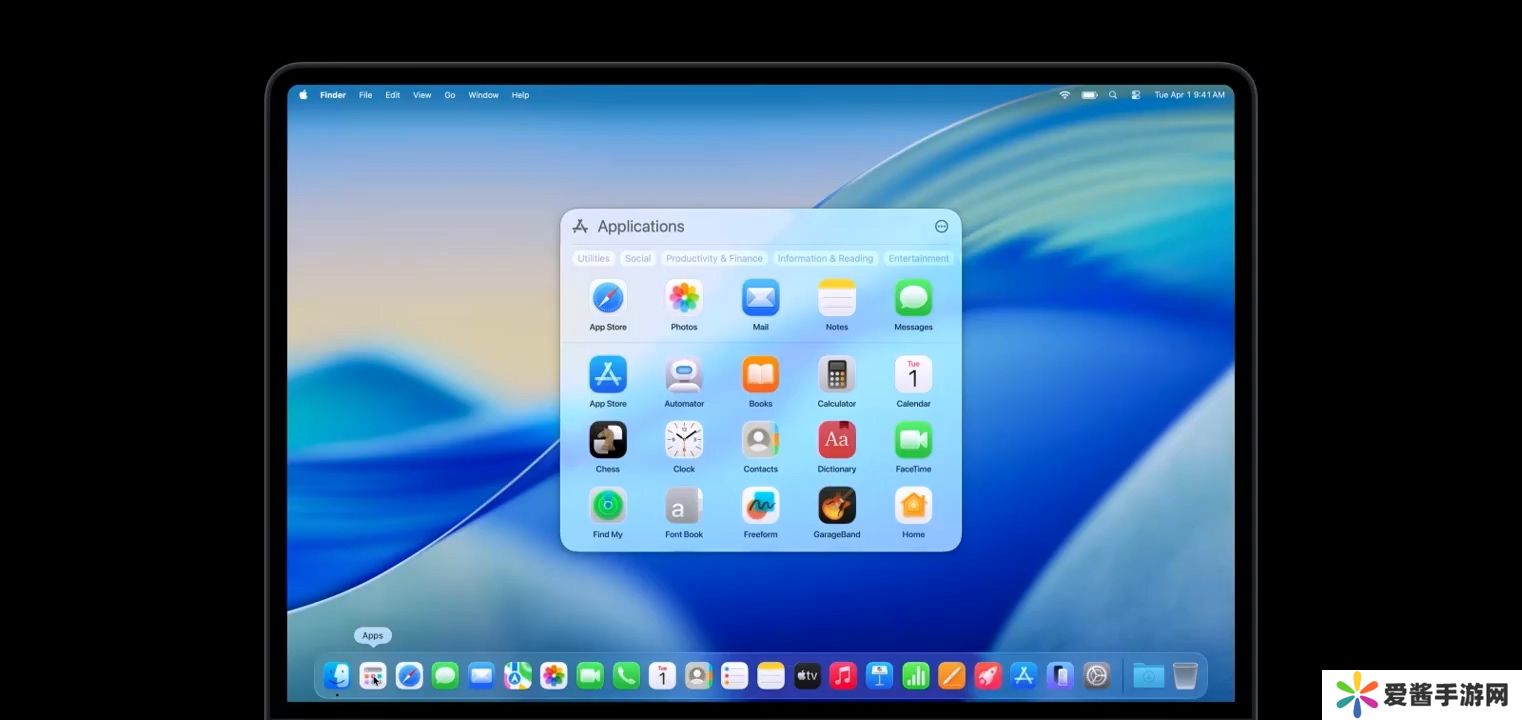Launch GarageBand from the Applications panel
The image size is (1522, 720).
[837, 506]
